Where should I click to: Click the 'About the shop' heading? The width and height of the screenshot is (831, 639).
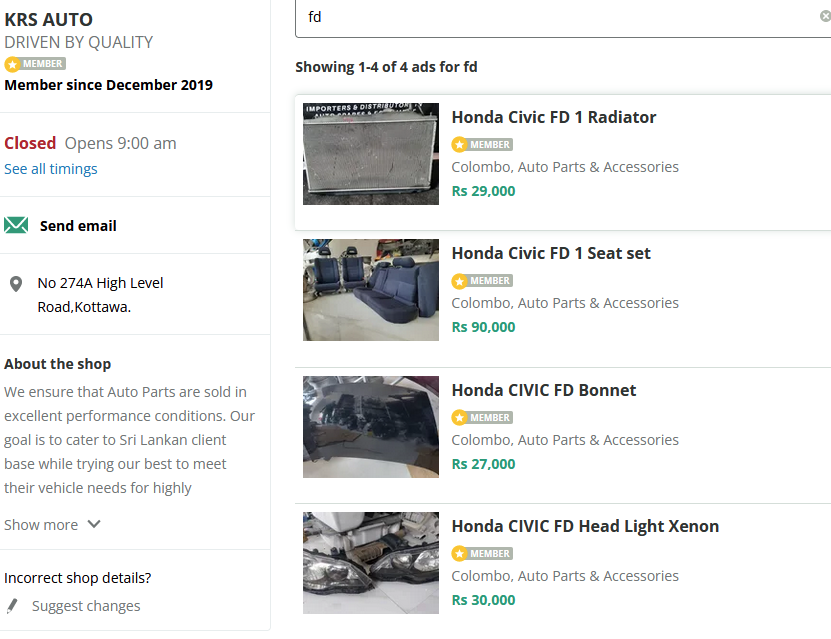(58, 364)
